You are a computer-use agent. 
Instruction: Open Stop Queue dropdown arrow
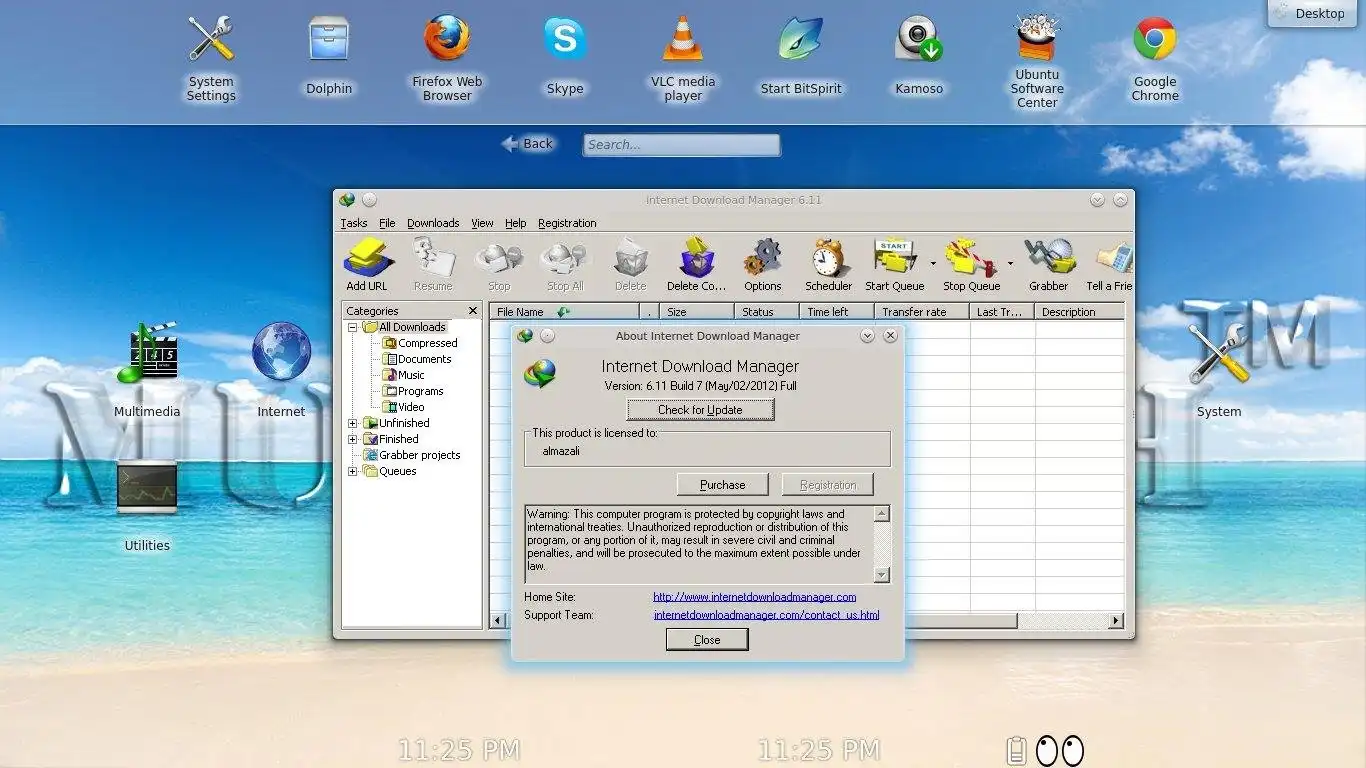[x=1010, y=264]
